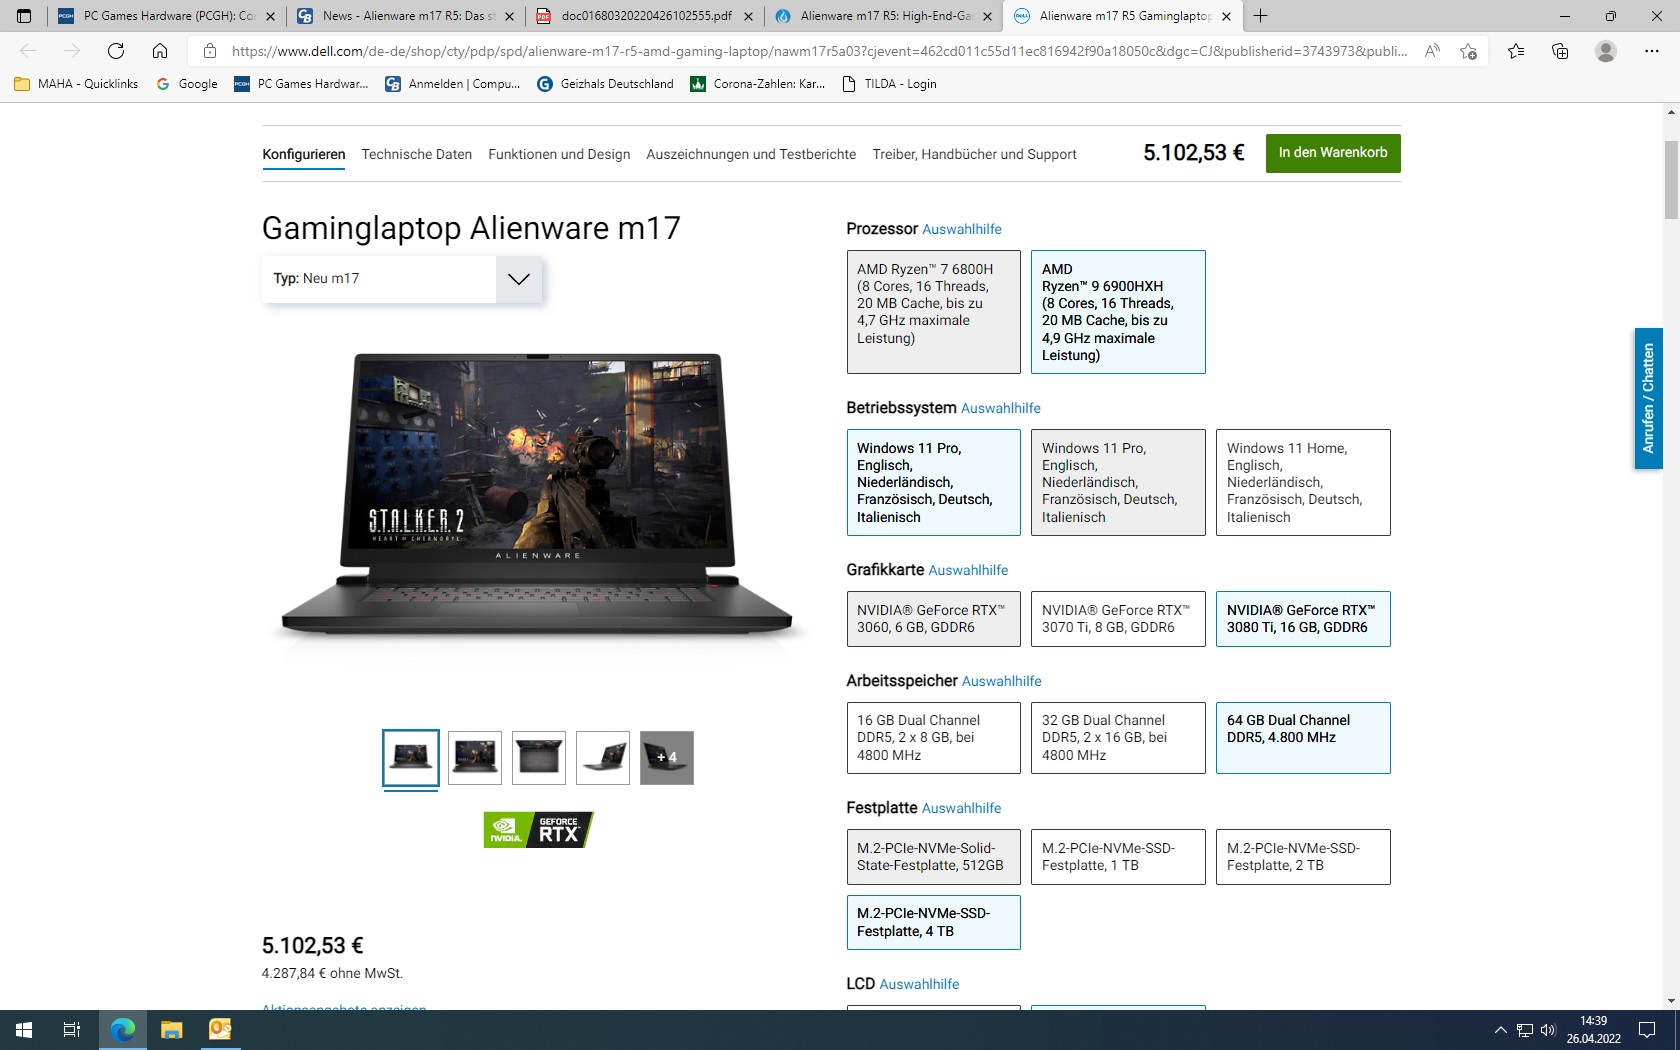Open a new browser tab

coord(1261,16)
